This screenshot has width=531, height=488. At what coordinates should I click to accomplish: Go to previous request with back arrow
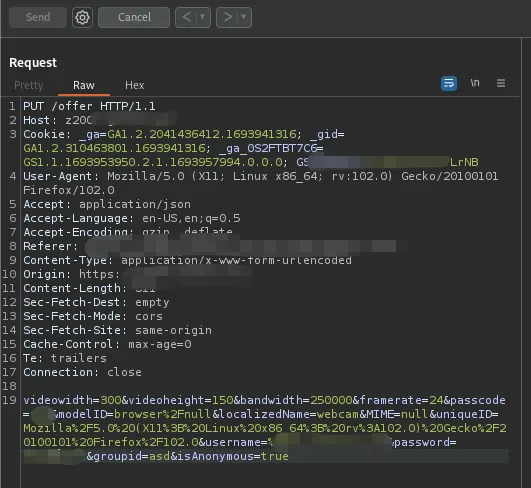click(x=187, y=17)
